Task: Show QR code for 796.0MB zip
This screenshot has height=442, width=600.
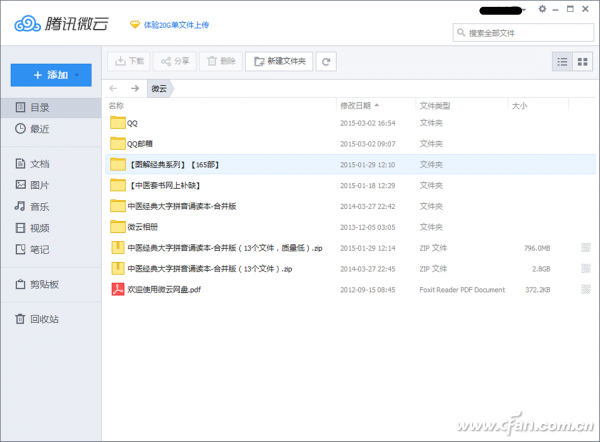Action: click(586, 248)
